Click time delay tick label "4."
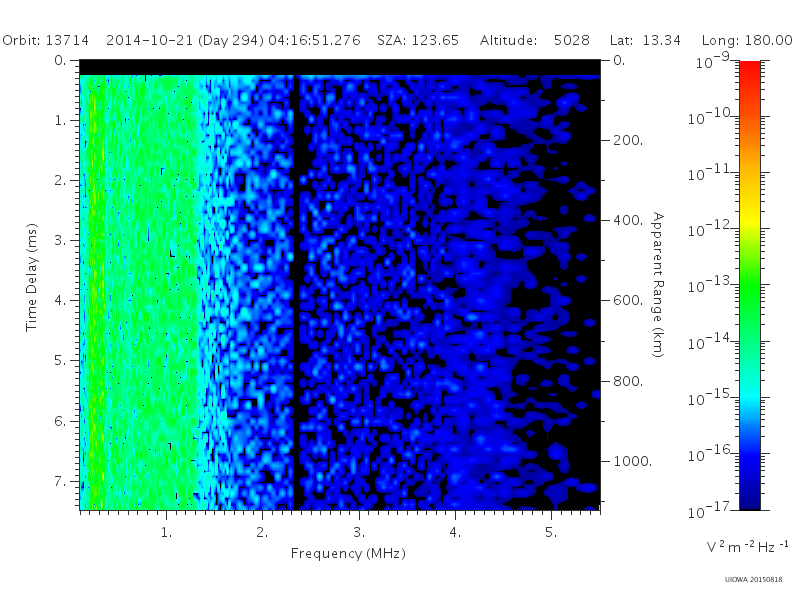The width and height of the screenshot is (800, 600). 61,301
